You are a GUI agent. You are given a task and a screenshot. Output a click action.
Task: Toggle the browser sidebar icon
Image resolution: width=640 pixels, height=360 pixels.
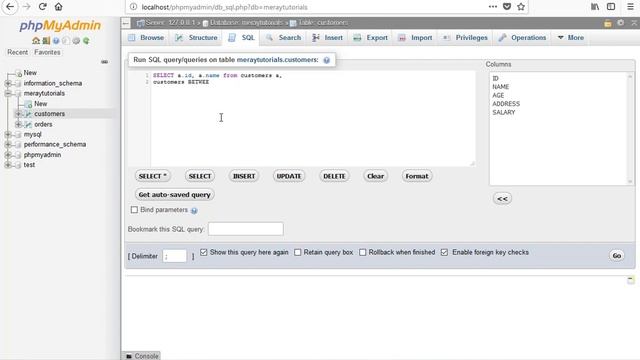tap(611, 7)
